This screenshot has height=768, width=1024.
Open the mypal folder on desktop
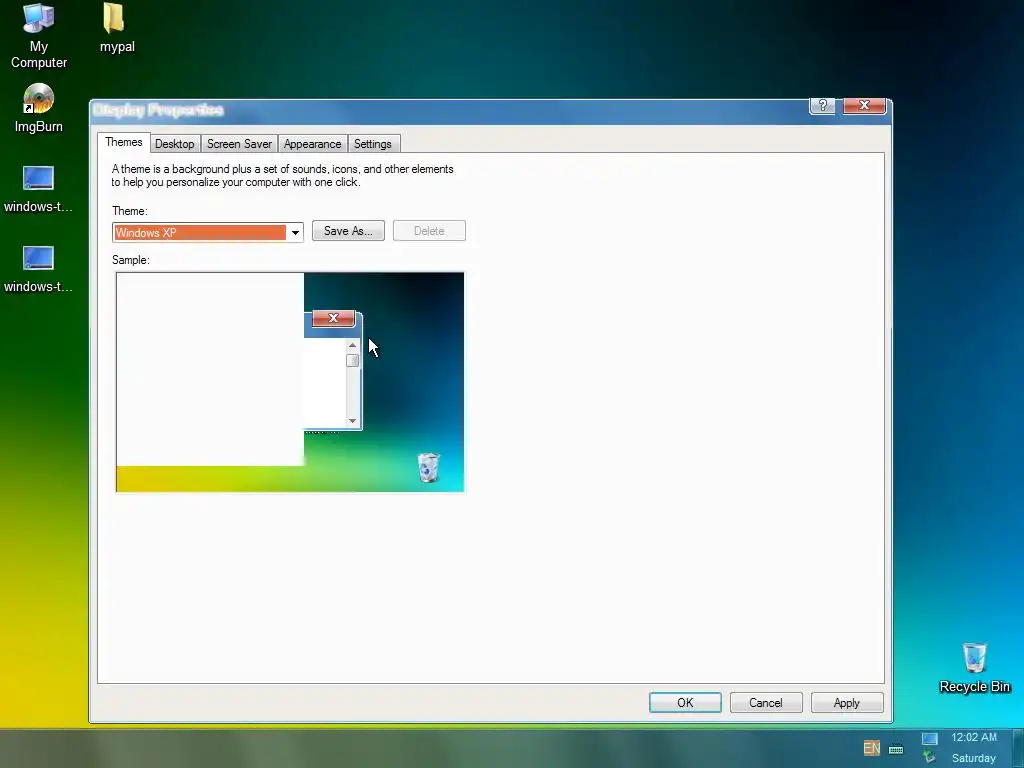[116, 29]
